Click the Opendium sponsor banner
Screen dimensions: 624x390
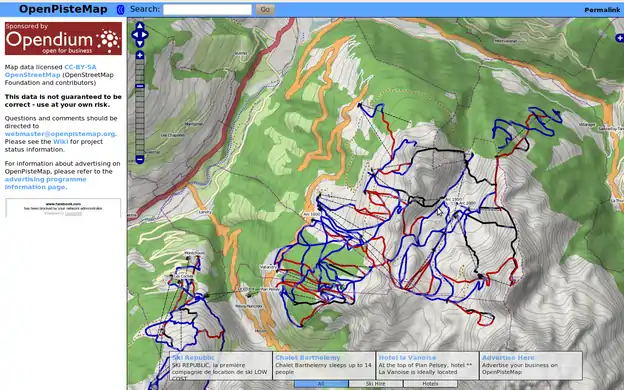63,38
